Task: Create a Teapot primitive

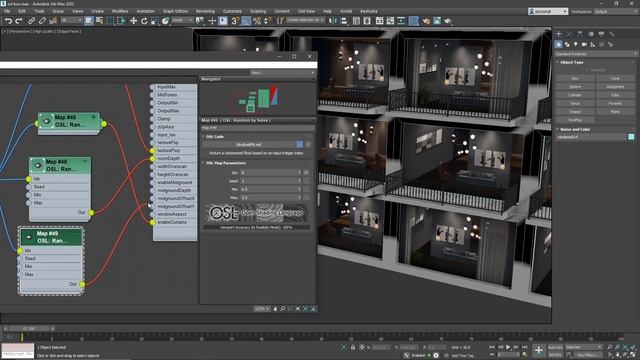Action: click(575, 112)
